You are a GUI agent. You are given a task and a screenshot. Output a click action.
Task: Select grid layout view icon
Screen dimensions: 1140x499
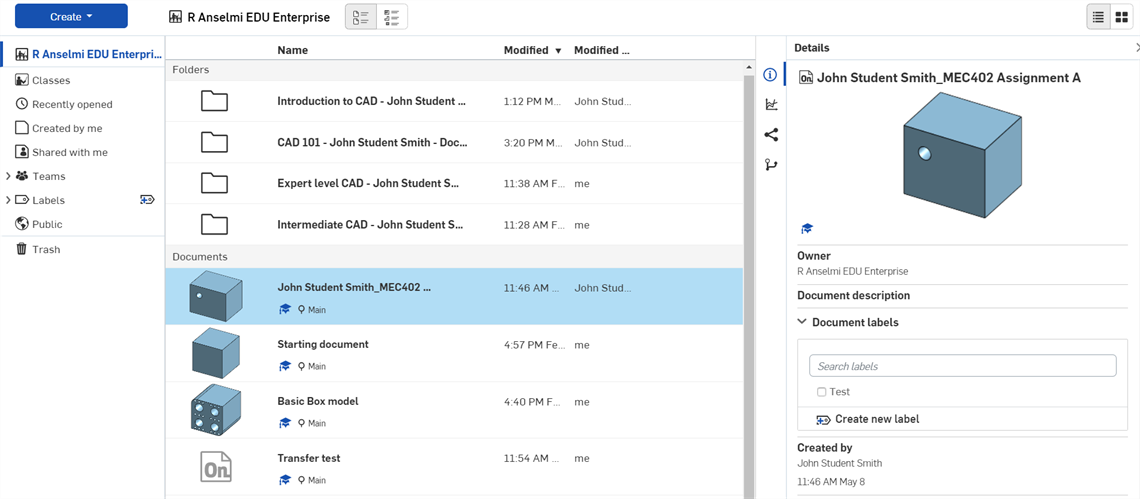[x=1120, y=17]
